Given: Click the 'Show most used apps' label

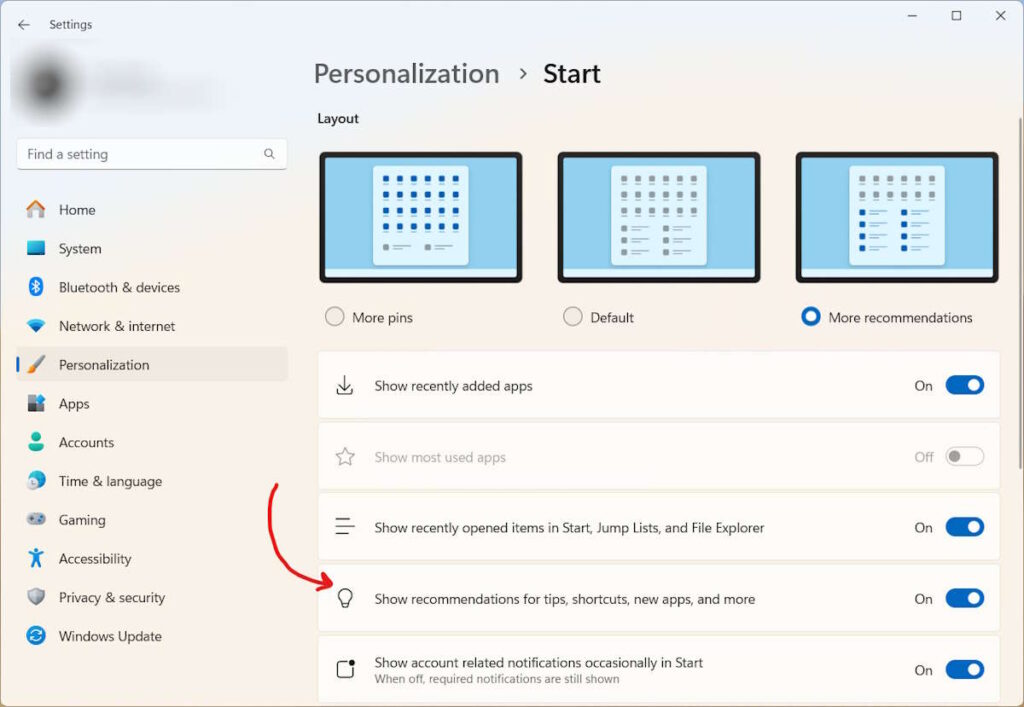Looking at the screenshot, I should click(x=440, y=457).
